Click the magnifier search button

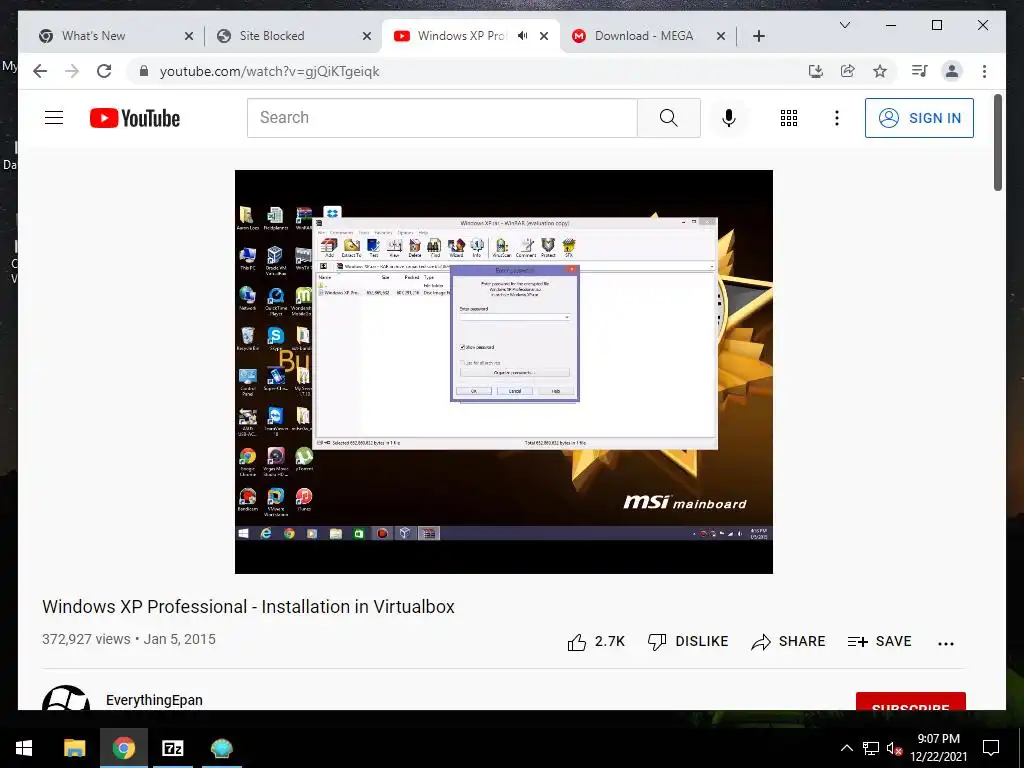(x=669, y=118)
